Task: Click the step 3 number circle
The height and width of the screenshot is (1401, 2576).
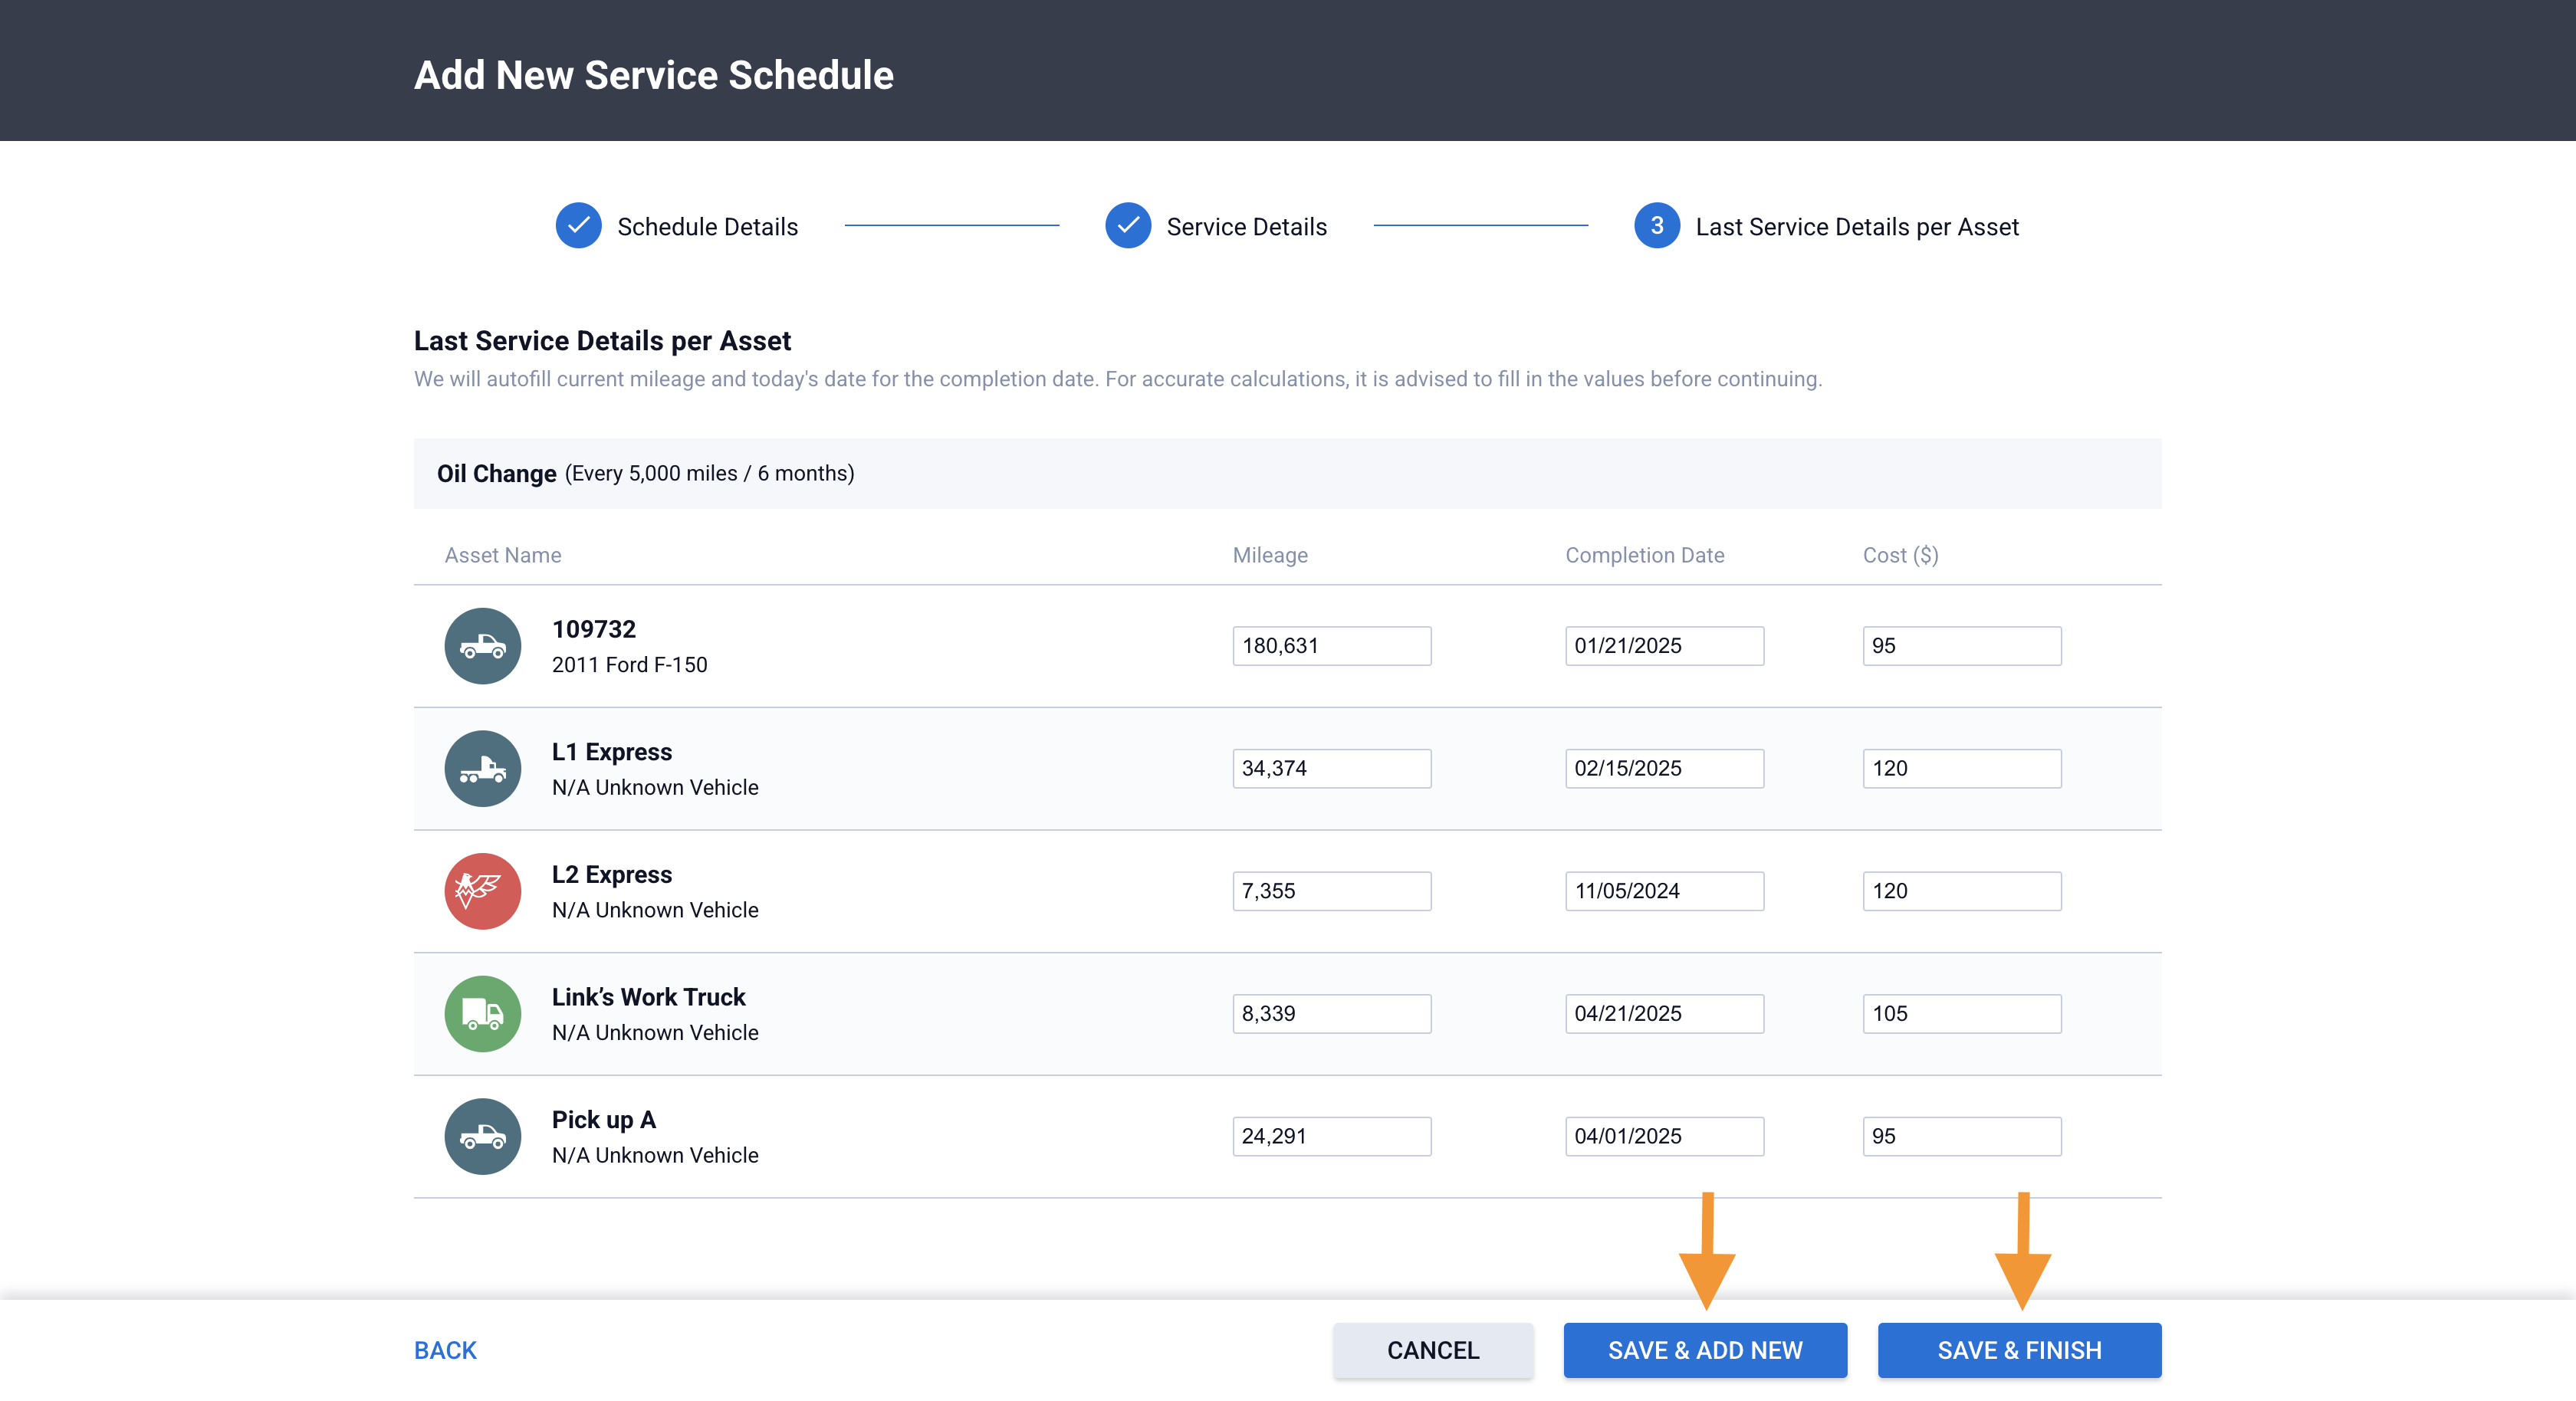Action: [1656, 226]
